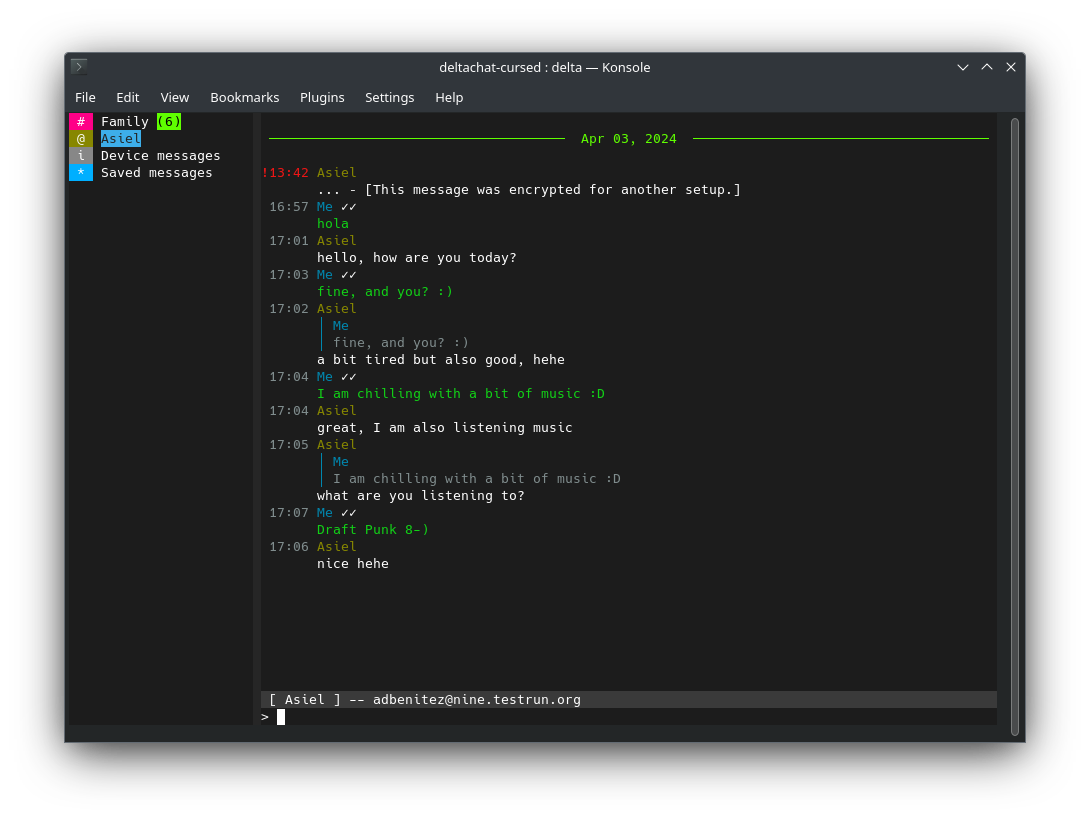Click the olive @ Asiel contact icon
Image resolution: width=1090 pixels, height=819 pixels.
point(81,139)
